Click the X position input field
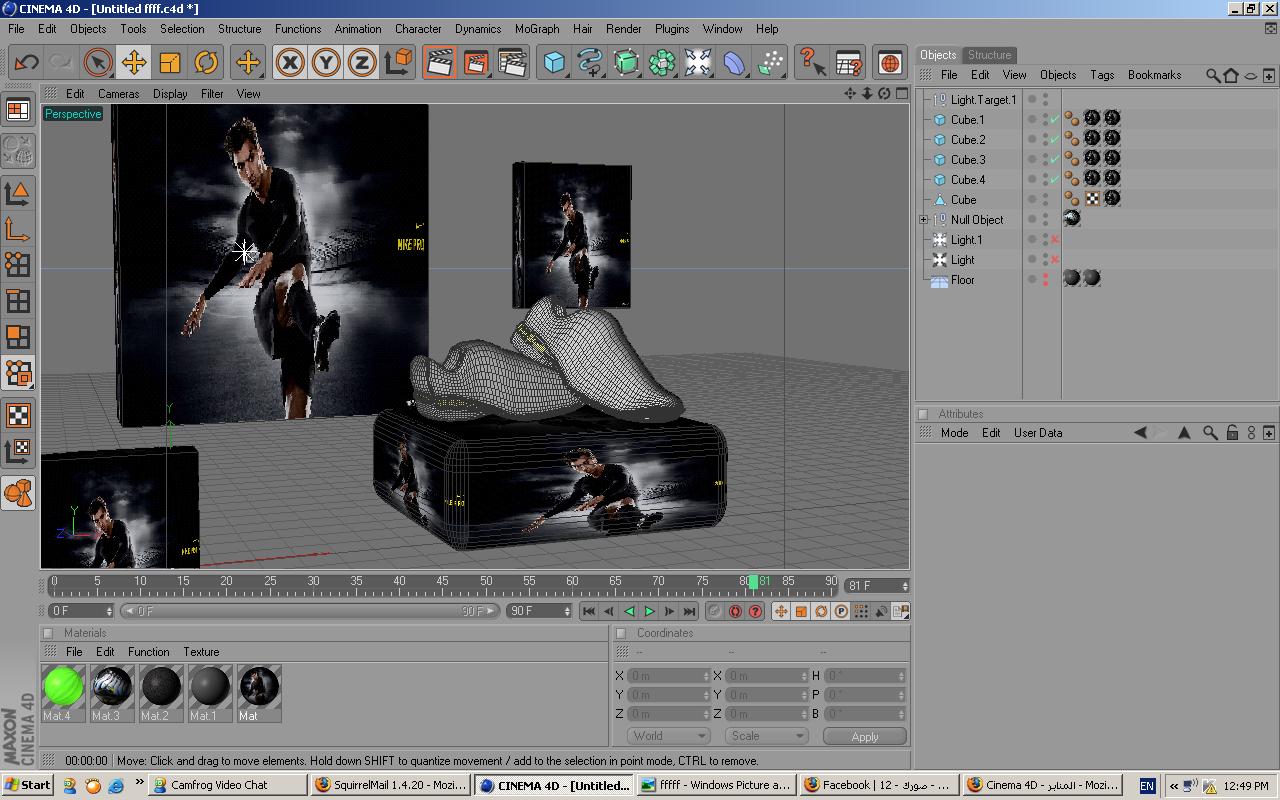Viewport: 1280px width, 800px height. [x=668, y=676]
